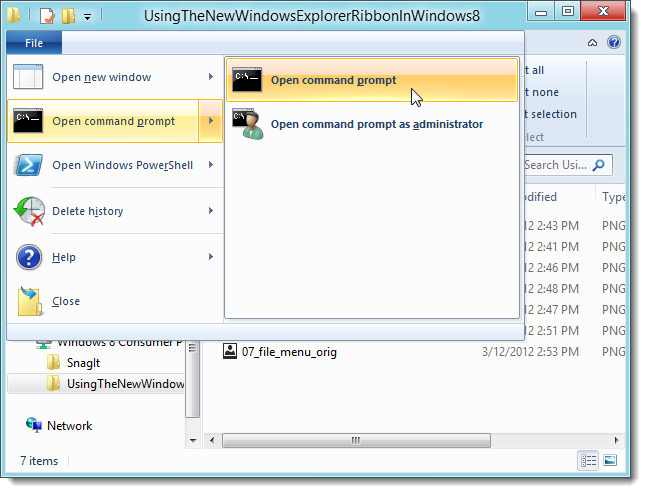The height and width of the screenshot is (493, 646).
Task: Expand the Help submenu arrow
Action: [x=211, y=257]
